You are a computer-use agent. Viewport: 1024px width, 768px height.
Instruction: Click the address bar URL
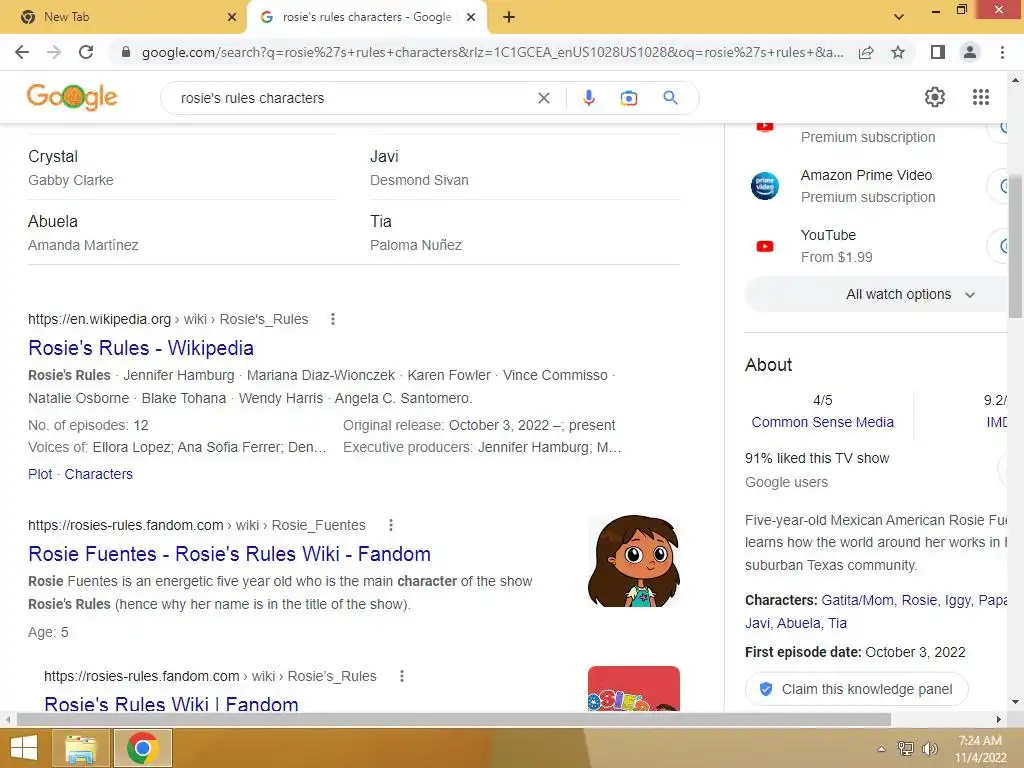pyautogui.click(x=492, y=52)
